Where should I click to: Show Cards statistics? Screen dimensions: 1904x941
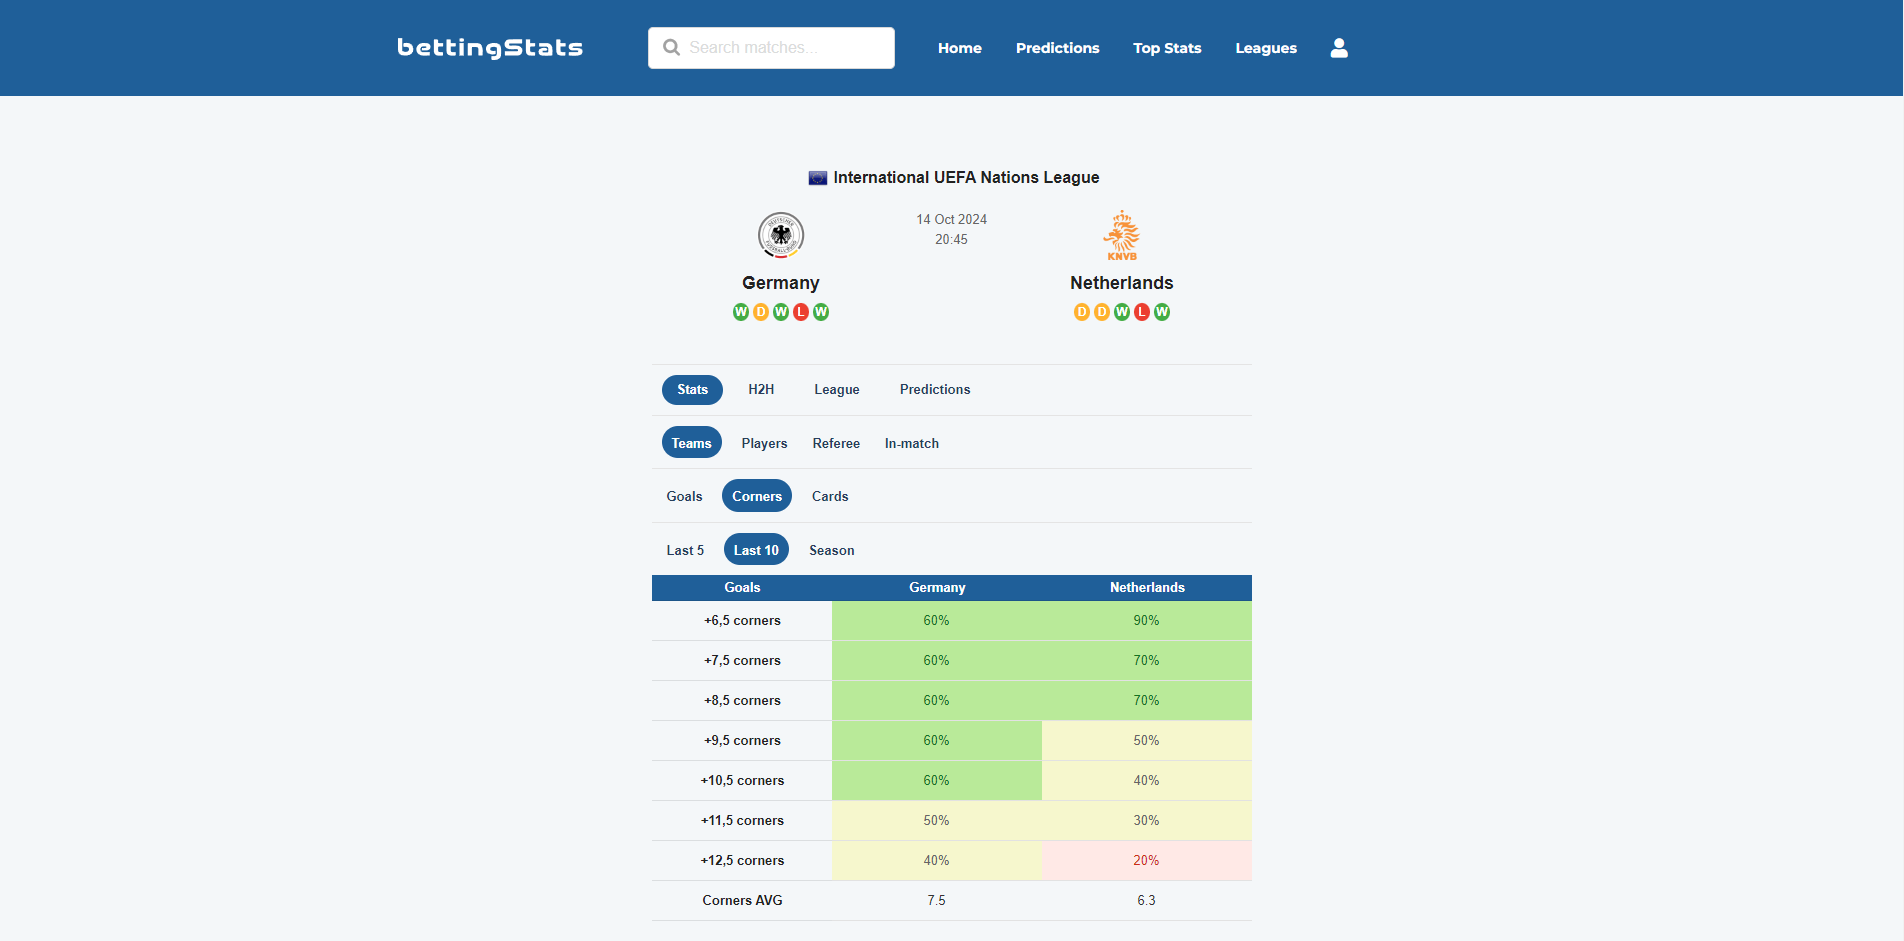[830, 496]
